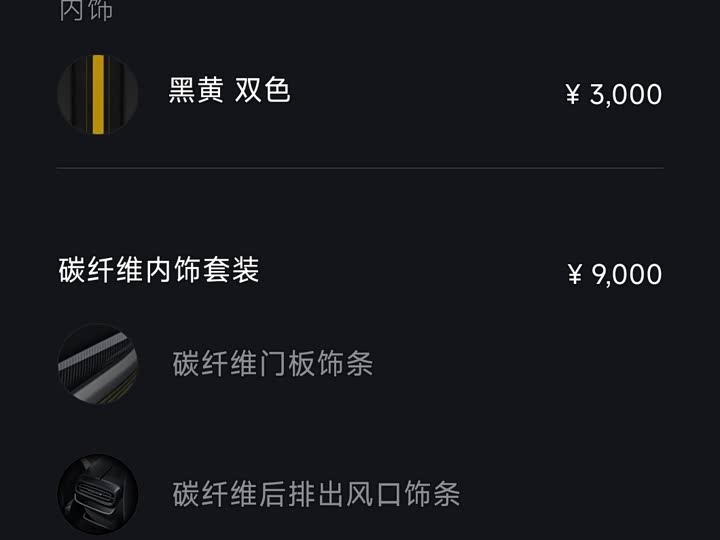Image resolution: width=720 pixels, height=540 pixels.
Task: Click the word 双色 in the interior name
Action: [263, 91]
